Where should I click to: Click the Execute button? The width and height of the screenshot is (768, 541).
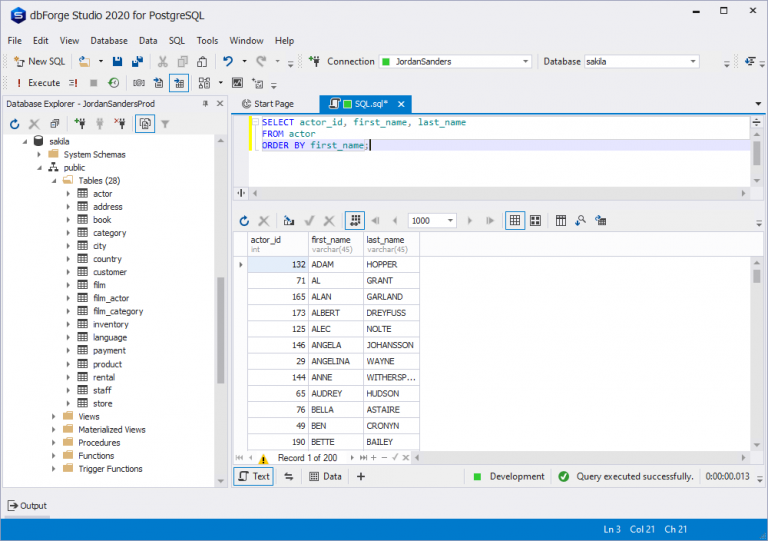[37, 83]
